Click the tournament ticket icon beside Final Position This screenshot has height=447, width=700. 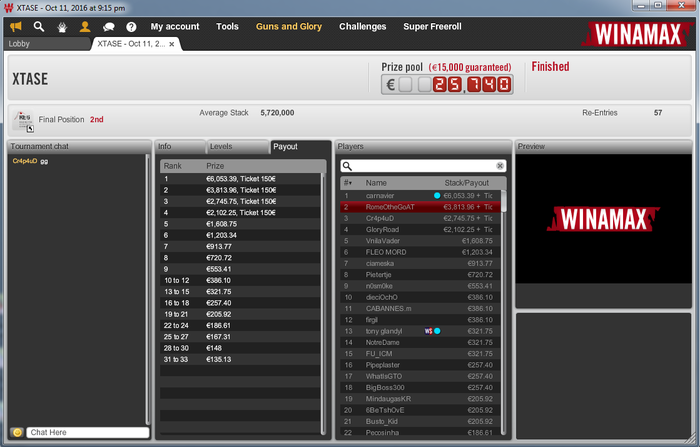click(x=23, y=121)
